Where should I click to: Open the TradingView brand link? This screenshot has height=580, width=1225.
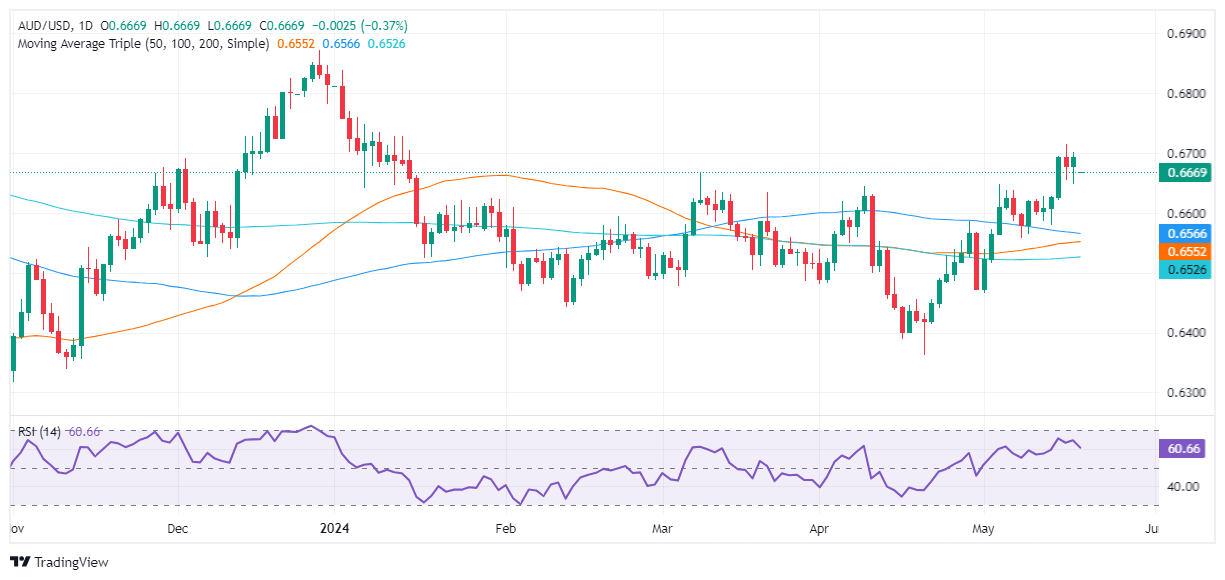(x=59, y=562)
